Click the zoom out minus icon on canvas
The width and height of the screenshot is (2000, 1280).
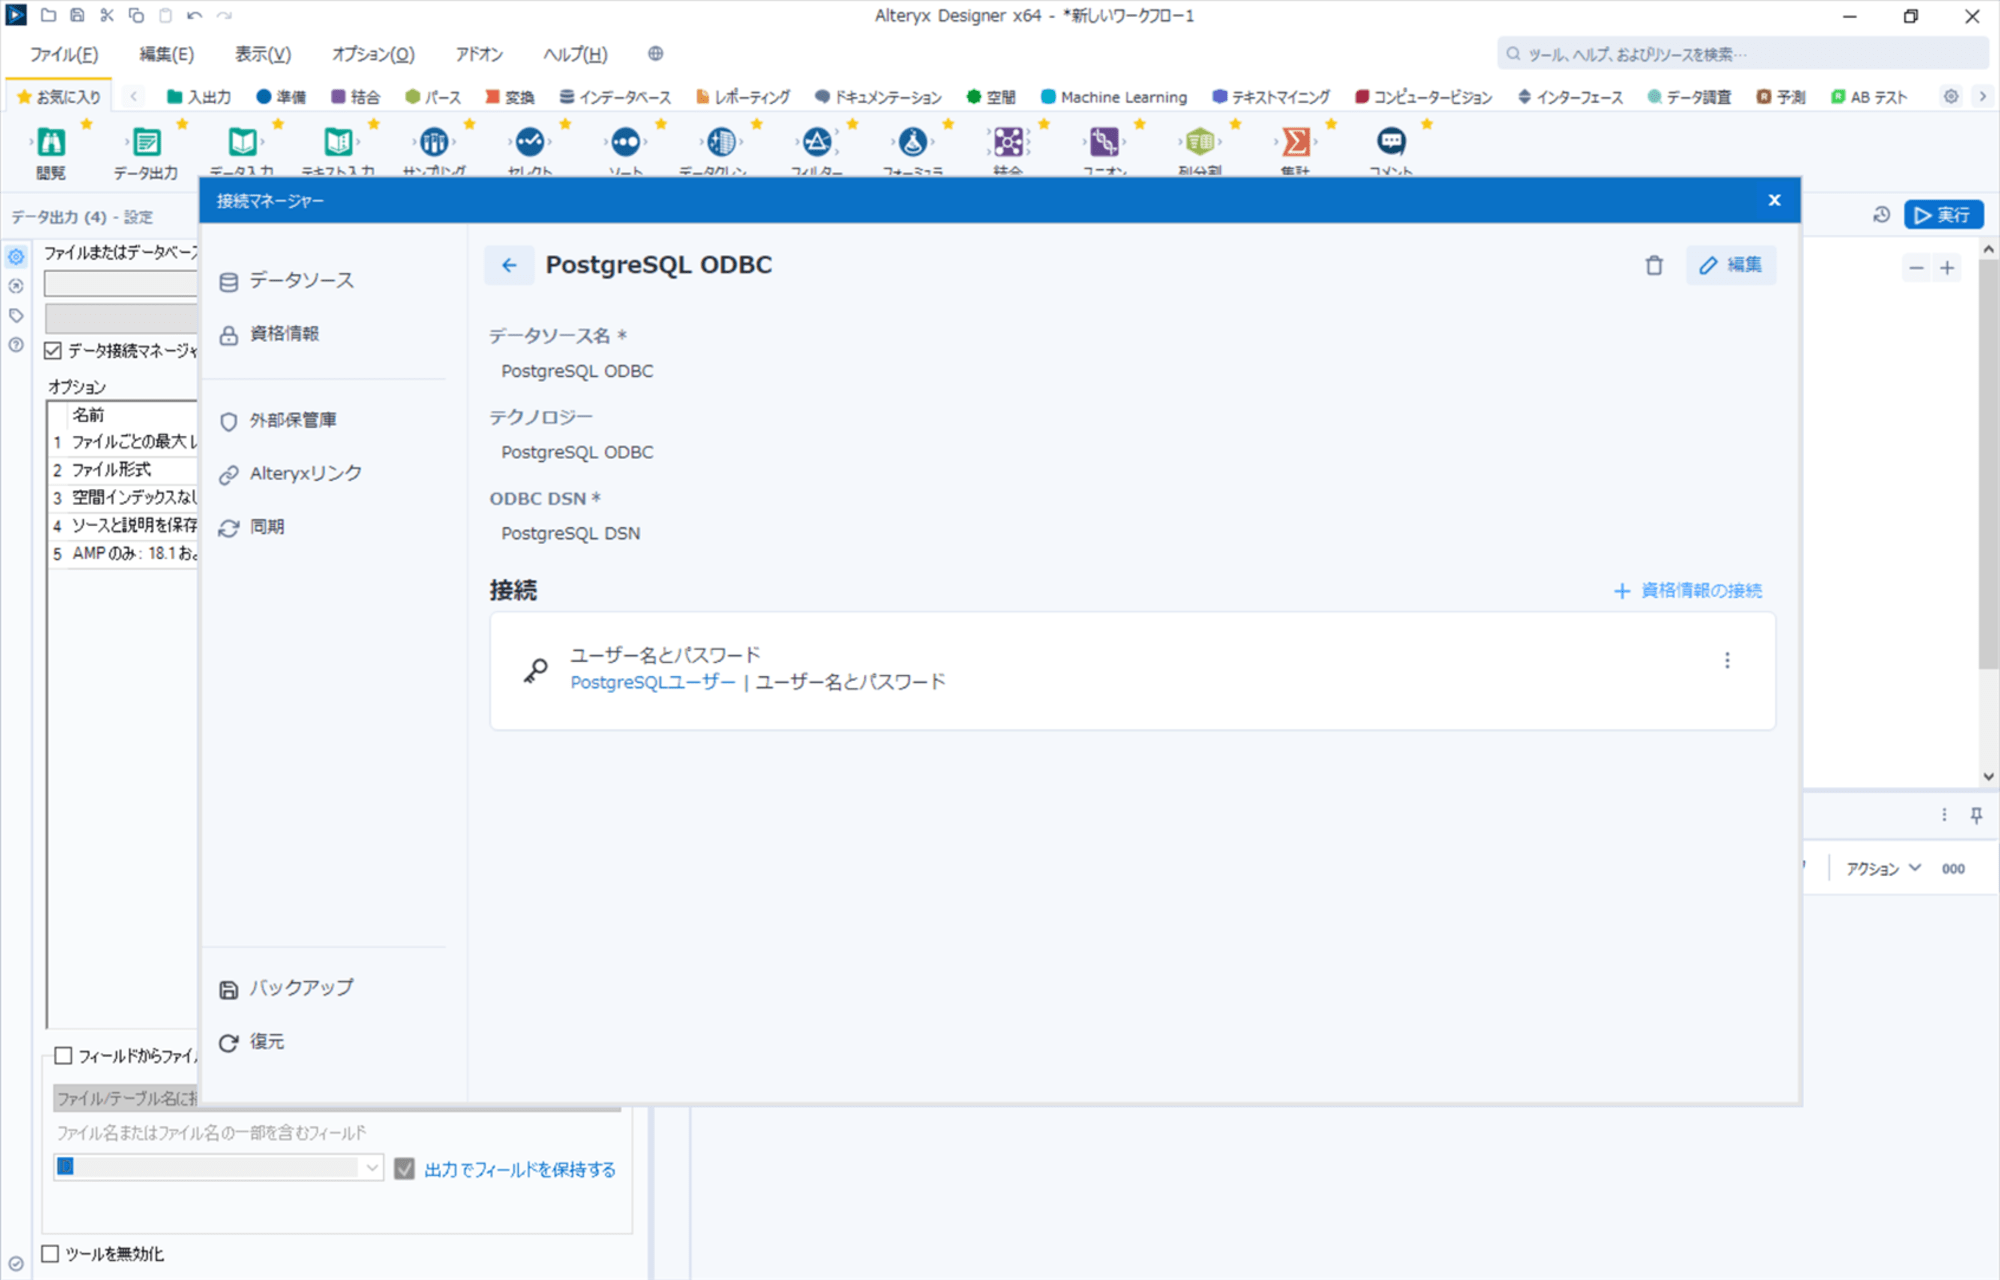pyautogui.click(x=1916, y=268)
